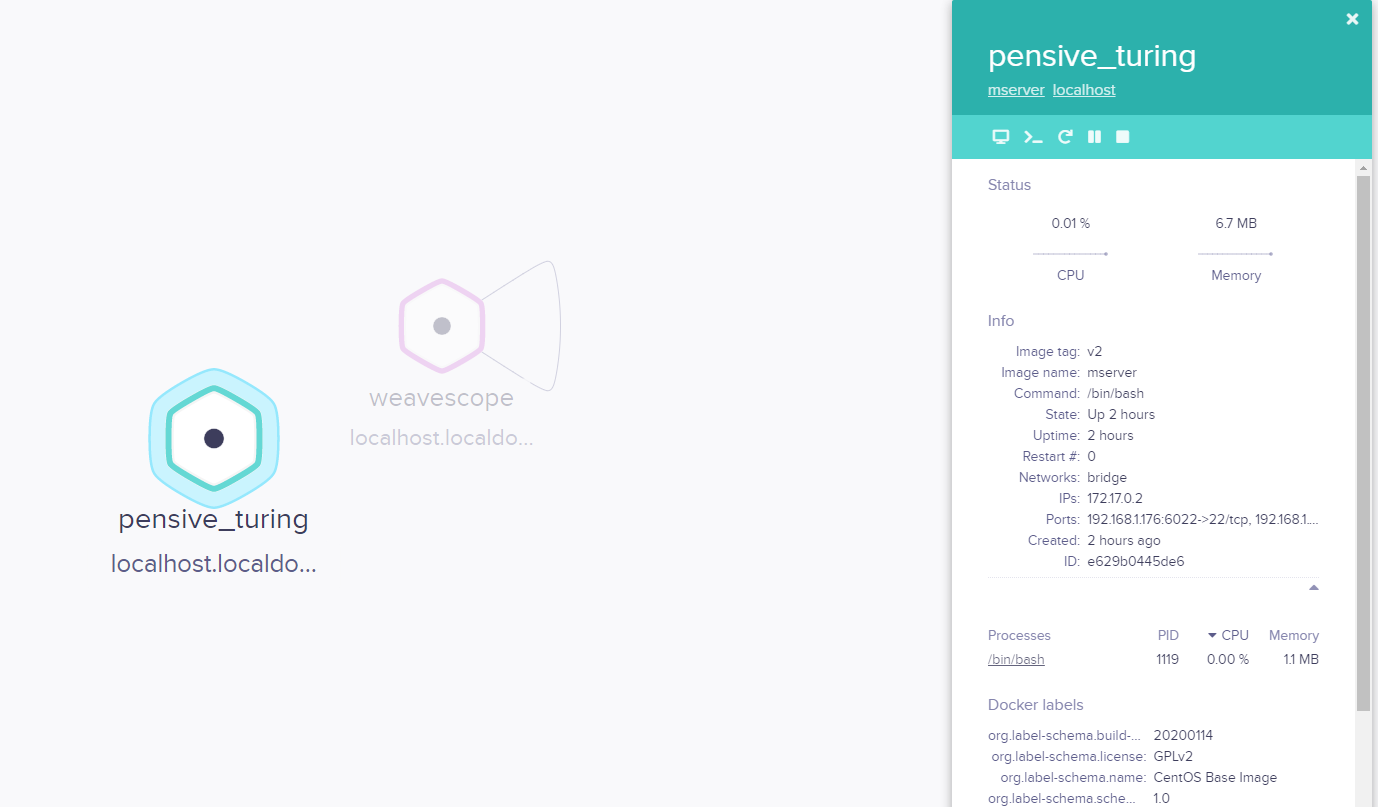Restart the container with the reload icon
This screenshot has height=807, width=1378.
(x=1066, y=137)
